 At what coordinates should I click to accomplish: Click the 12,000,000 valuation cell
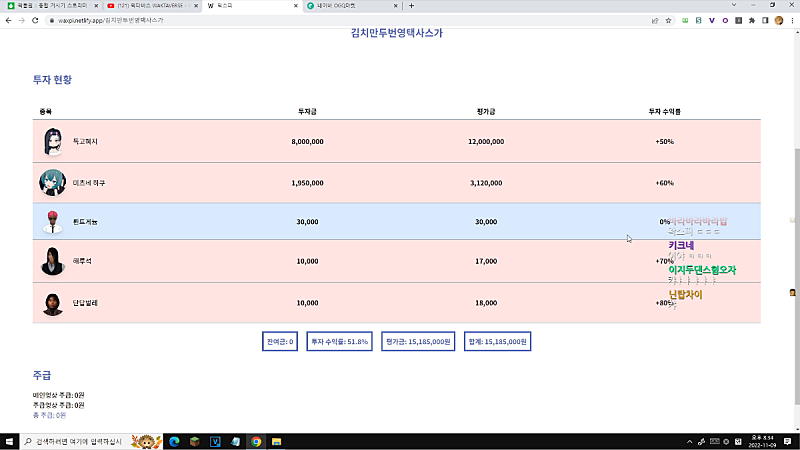(x=486, y=141)
